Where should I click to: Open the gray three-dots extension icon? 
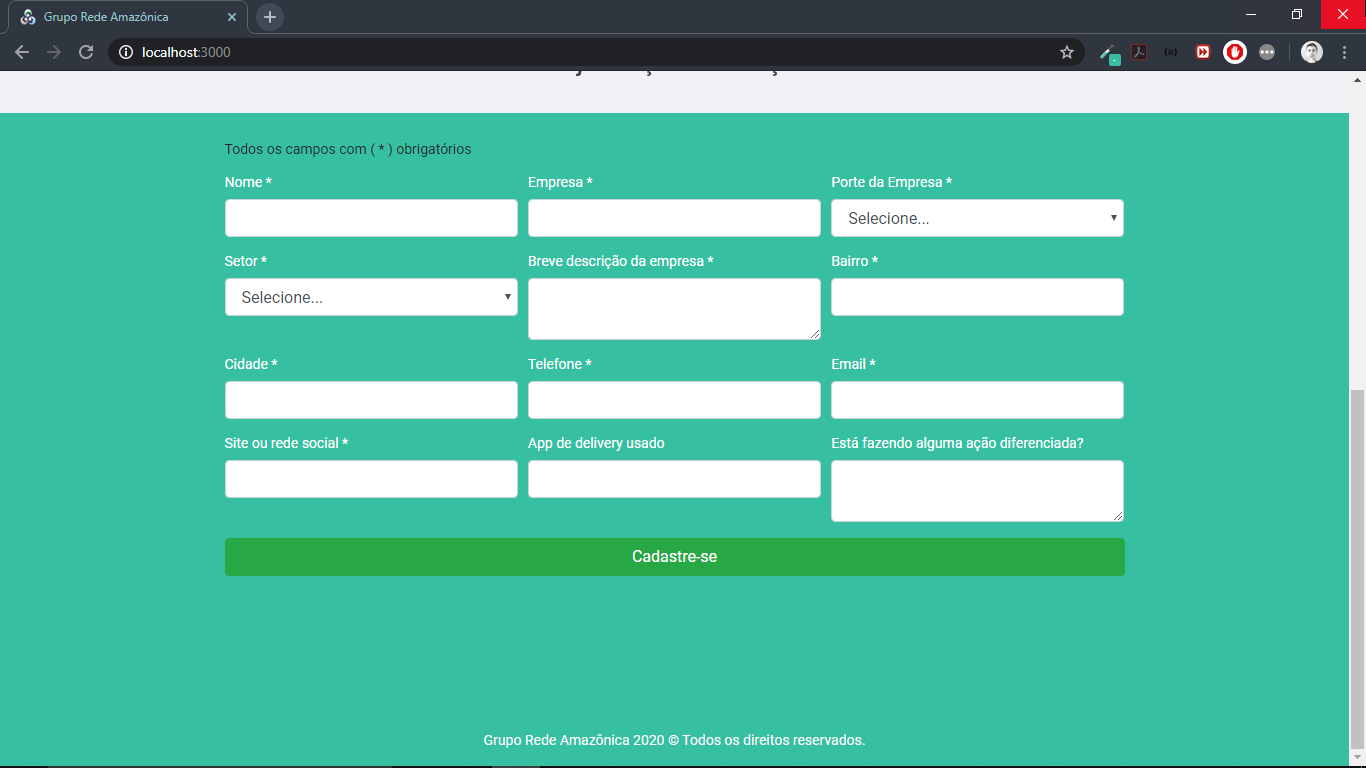(x=1267, y=52)
